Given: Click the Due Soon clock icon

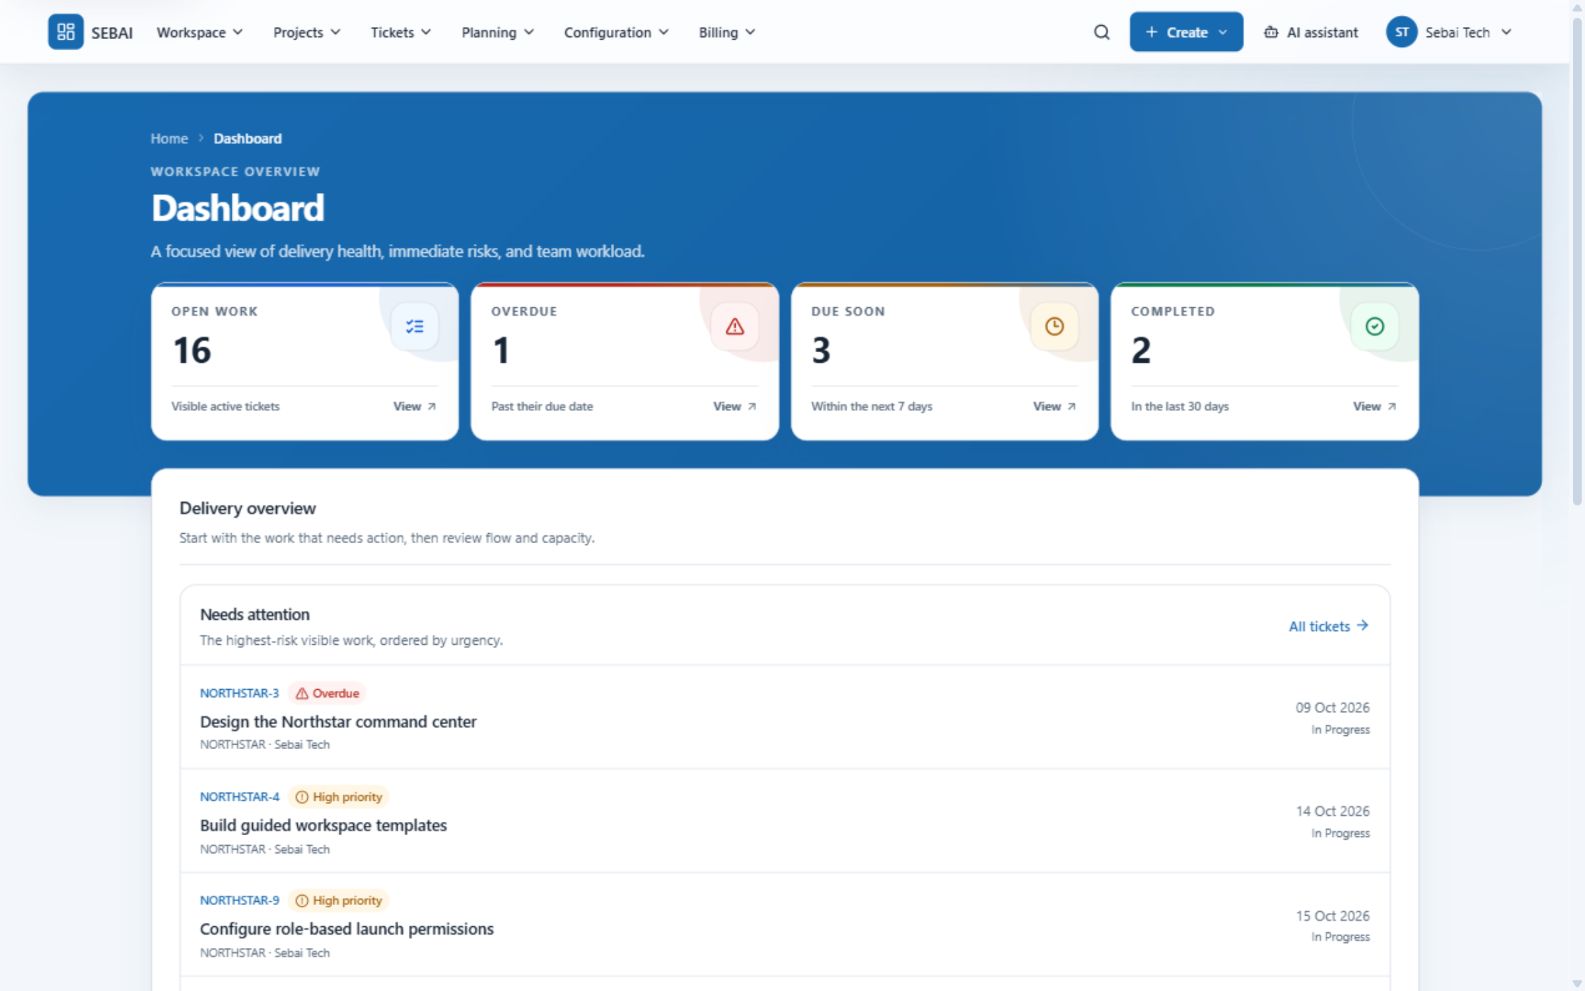Looking at the screenshot, I should pos(1055,327).
